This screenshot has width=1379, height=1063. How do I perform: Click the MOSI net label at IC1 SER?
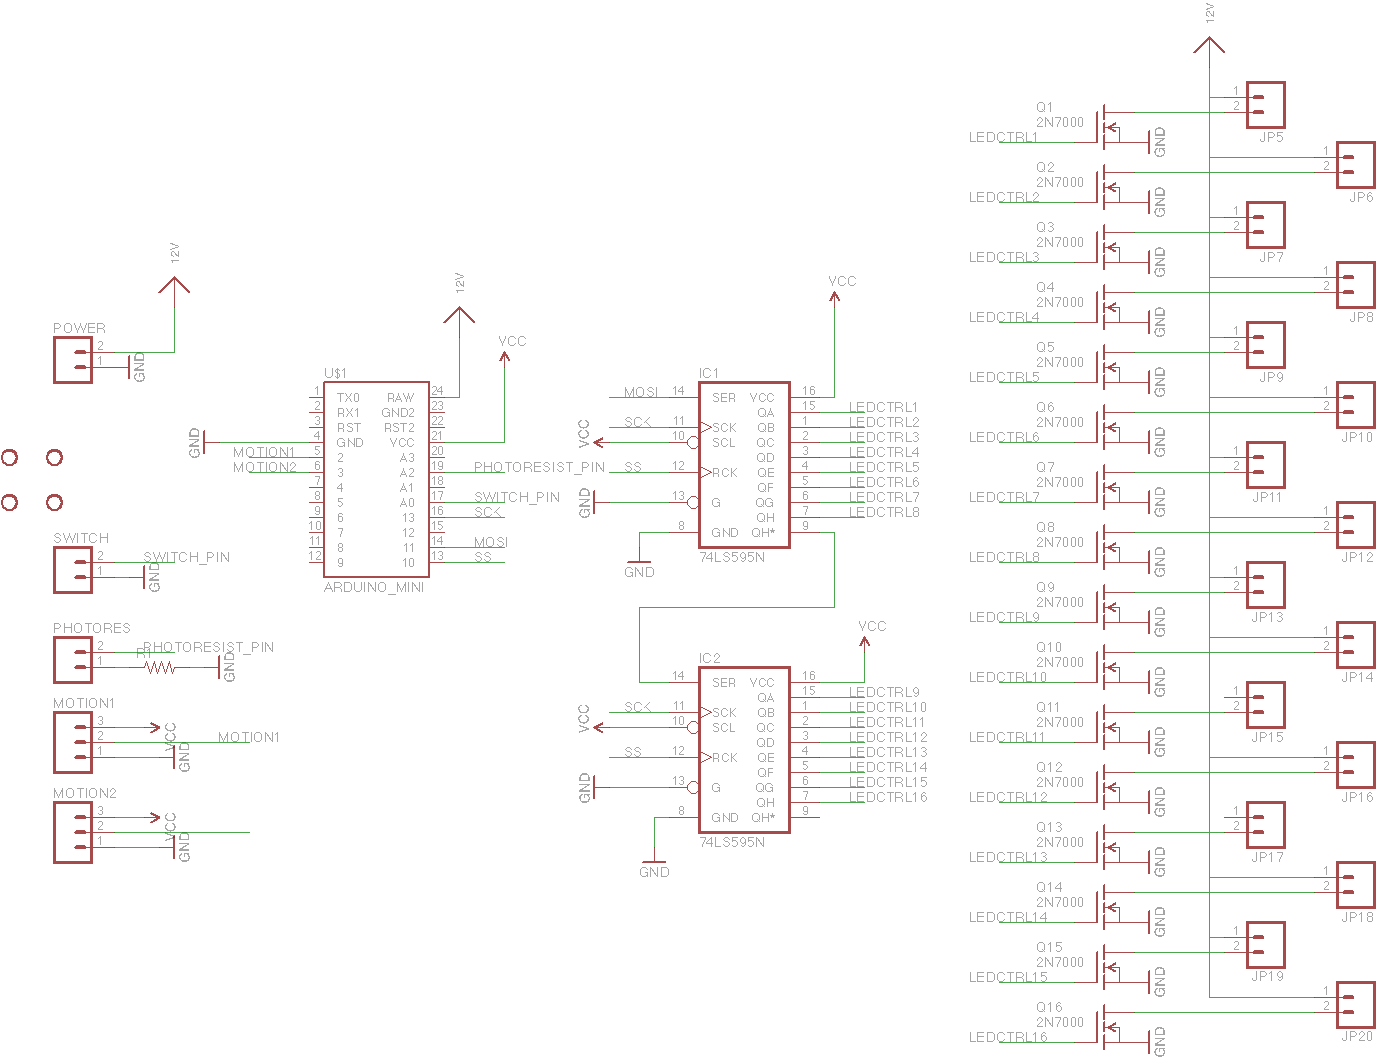coord(641,392)
